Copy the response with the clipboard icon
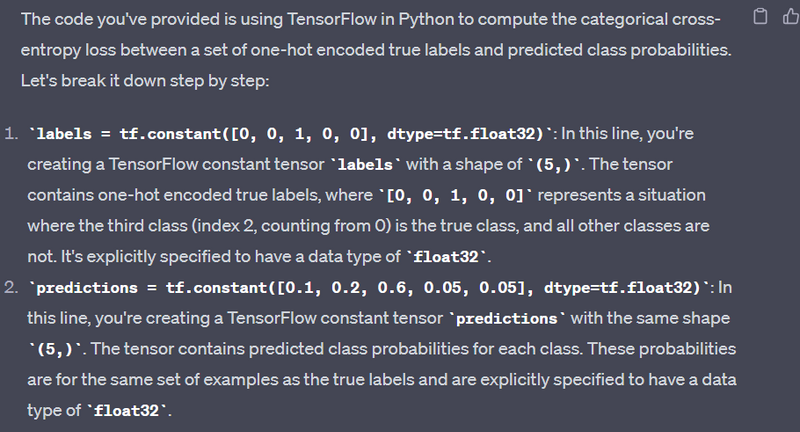 click(x=761, y=17)
